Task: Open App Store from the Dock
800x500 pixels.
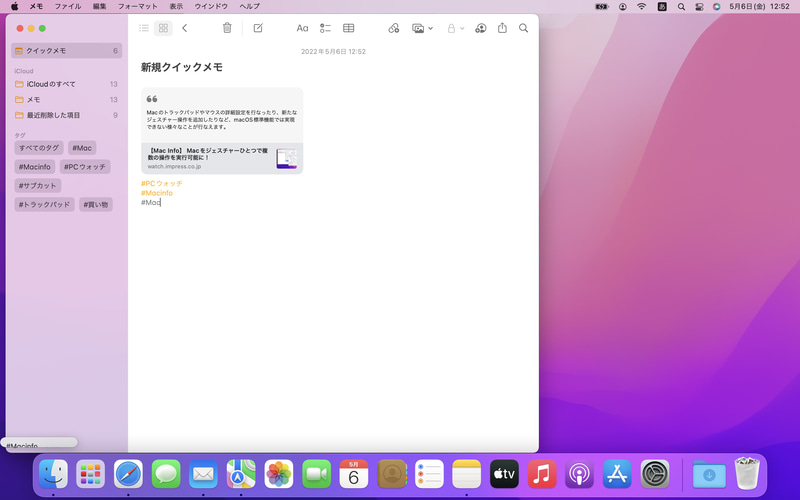Action: [x=617, y=474]
